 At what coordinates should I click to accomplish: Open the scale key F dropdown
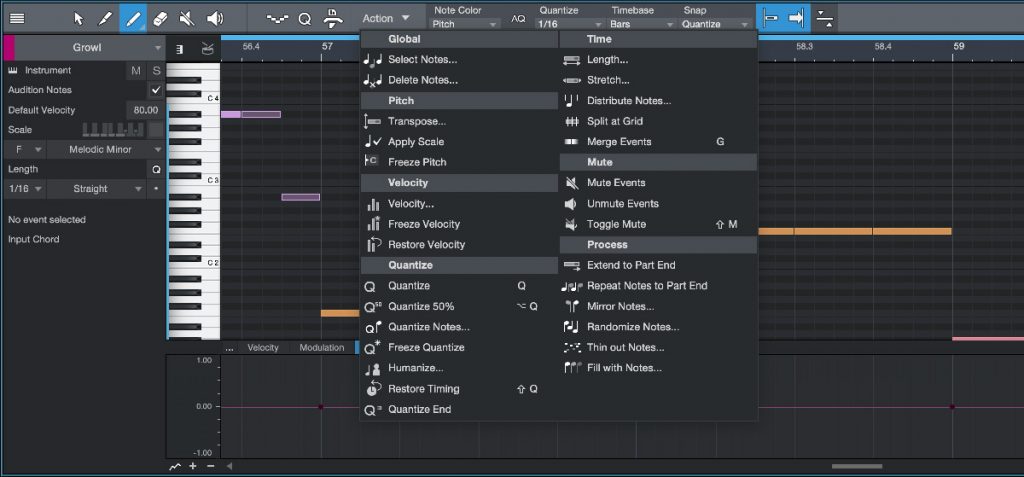tap(26, 150)
